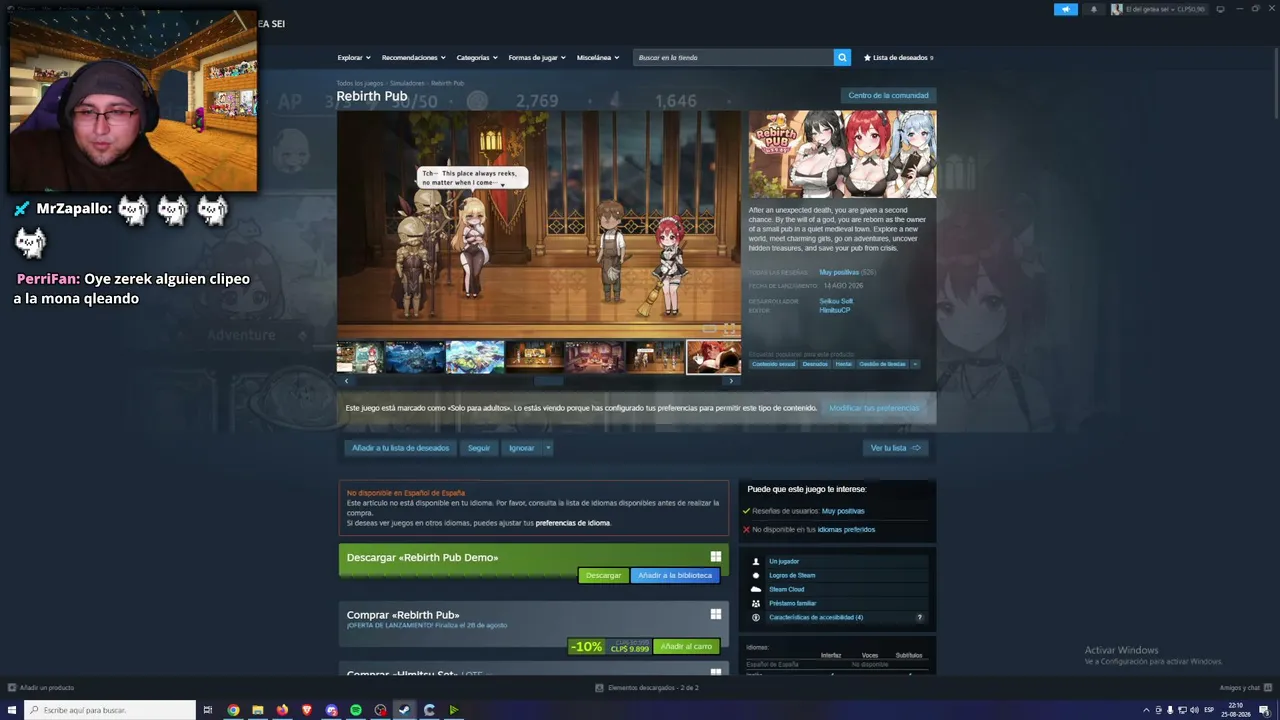Open 'Préstamo familiar' feature link

point(793,603)
